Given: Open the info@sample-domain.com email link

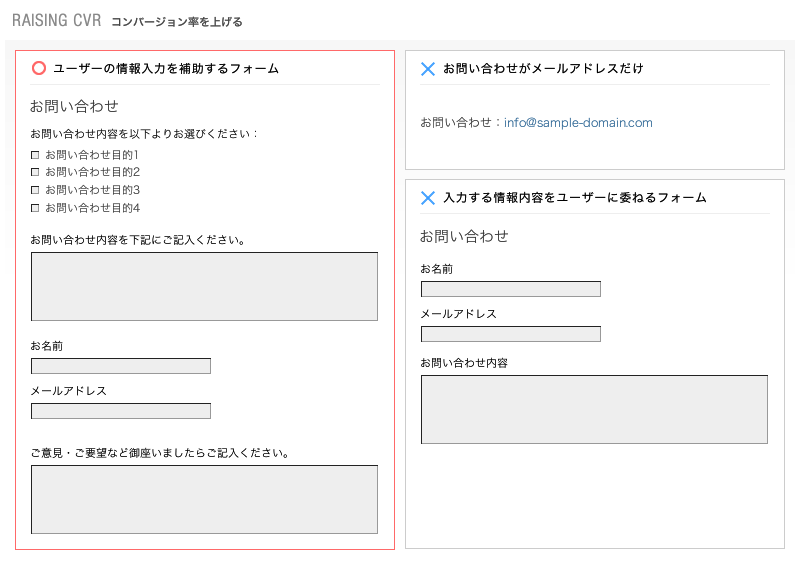Looking at the screenshot, I should click(578, 122).
